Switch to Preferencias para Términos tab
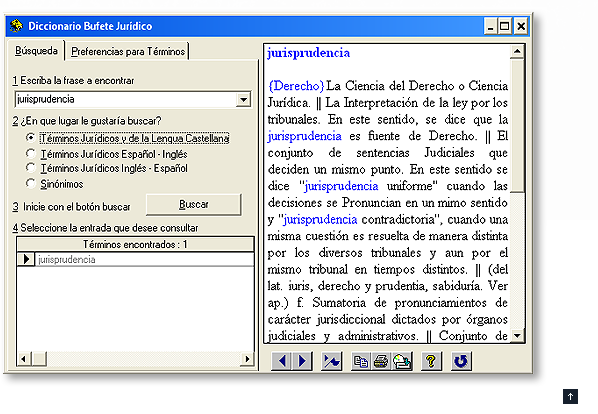Image resolution: width=598 pixels, height=414 pixels. click(128, 51)
